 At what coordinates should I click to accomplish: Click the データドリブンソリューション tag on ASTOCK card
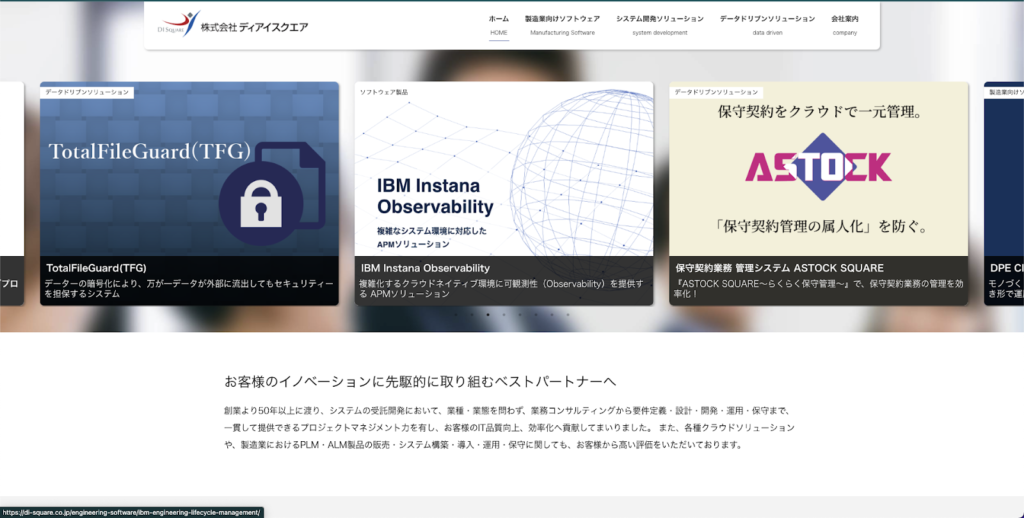(x=716, y=92)
